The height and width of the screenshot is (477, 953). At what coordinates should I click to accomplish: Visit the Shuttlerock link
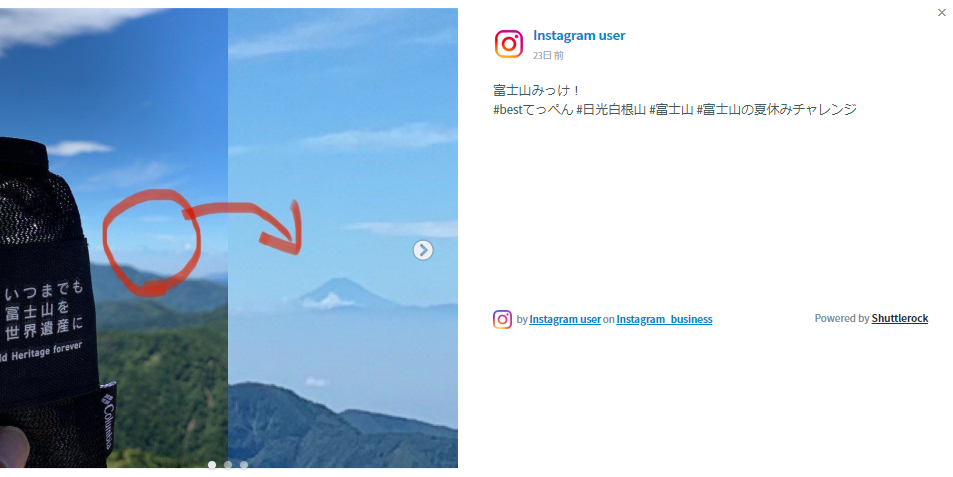(900, 318)
